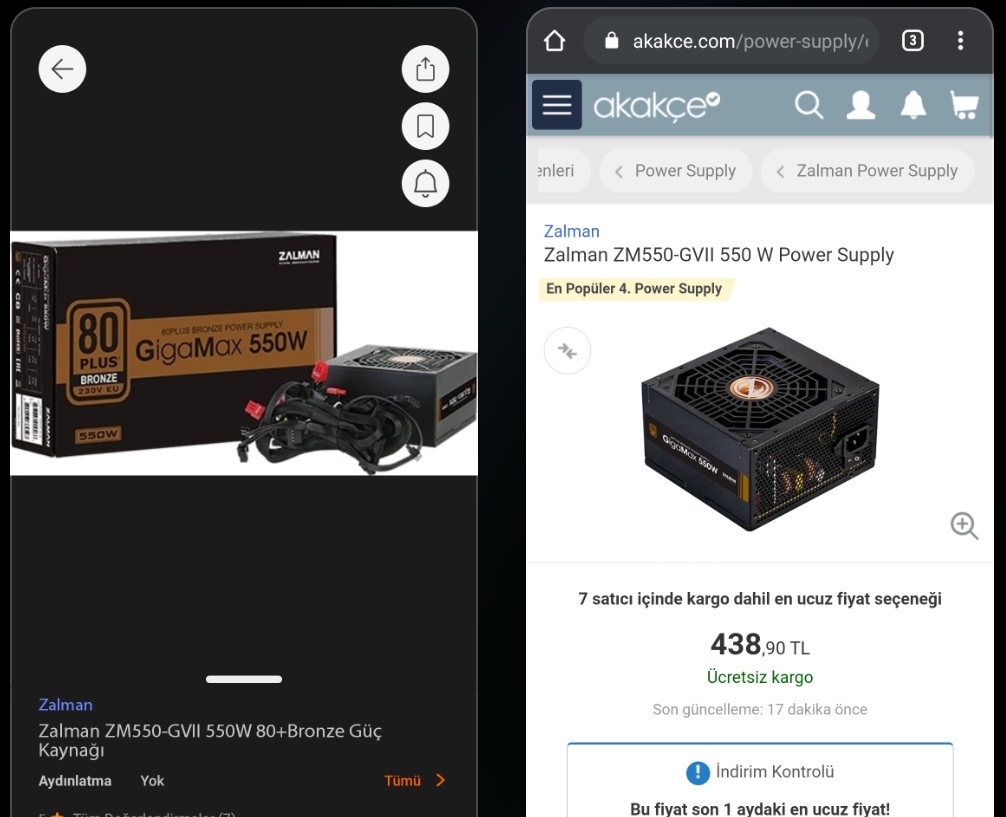Click the akakce.com address bar
This screenshot has height=817, width=1006.
[x=731, y=41]
